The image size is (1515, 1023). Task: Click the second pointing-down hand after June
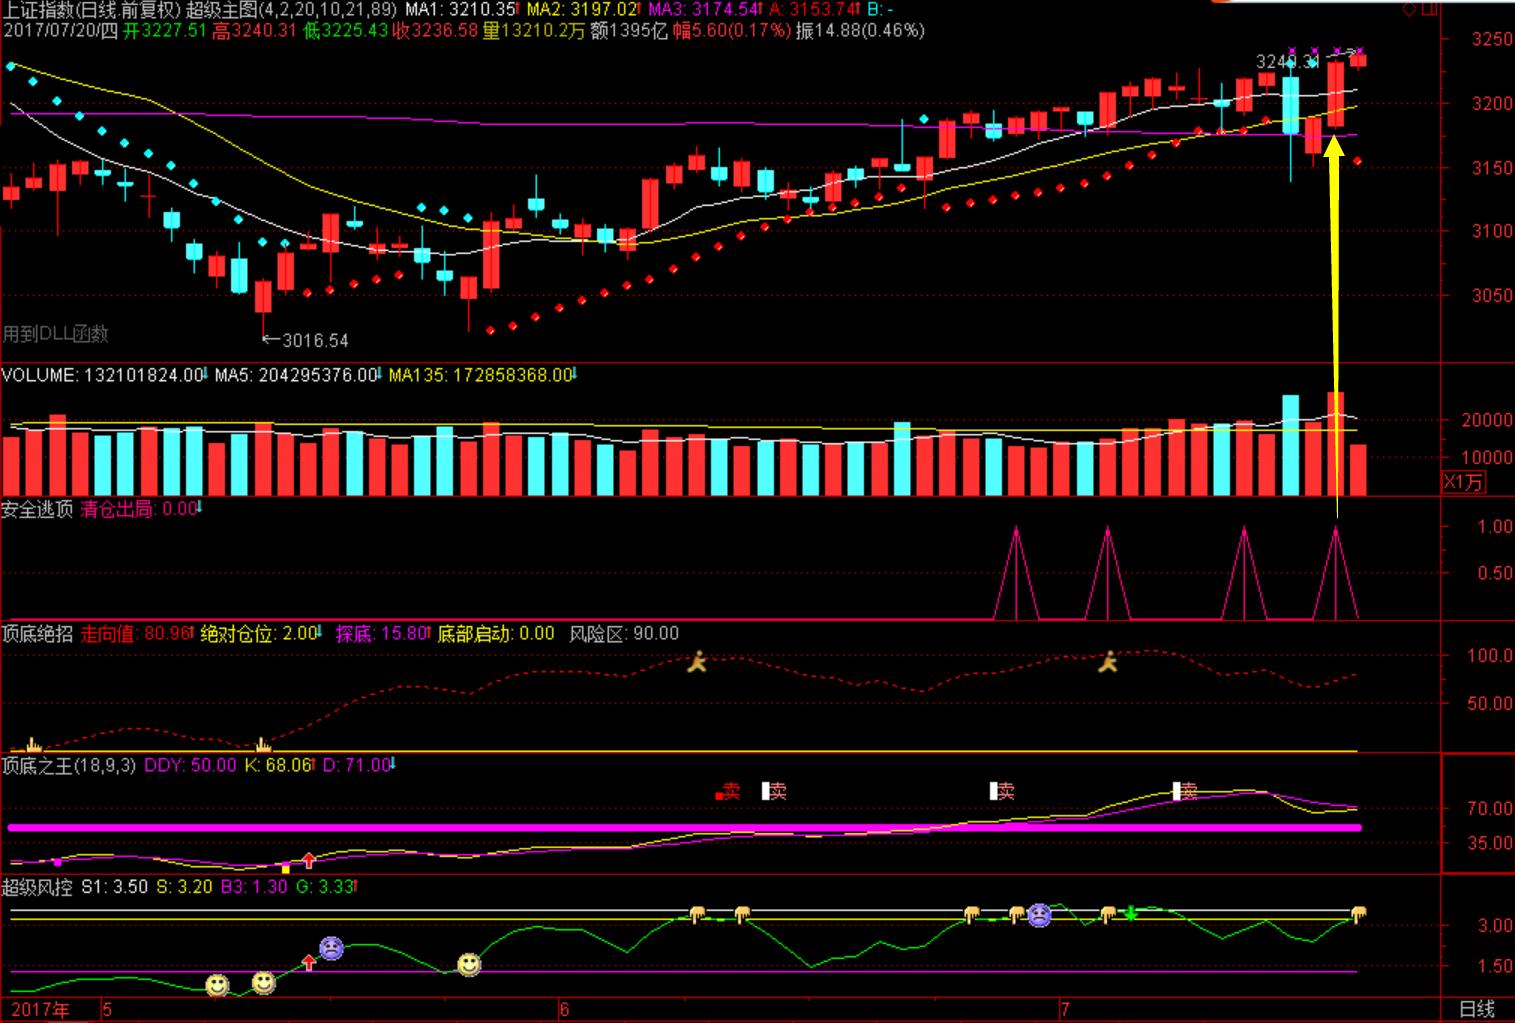742,914
